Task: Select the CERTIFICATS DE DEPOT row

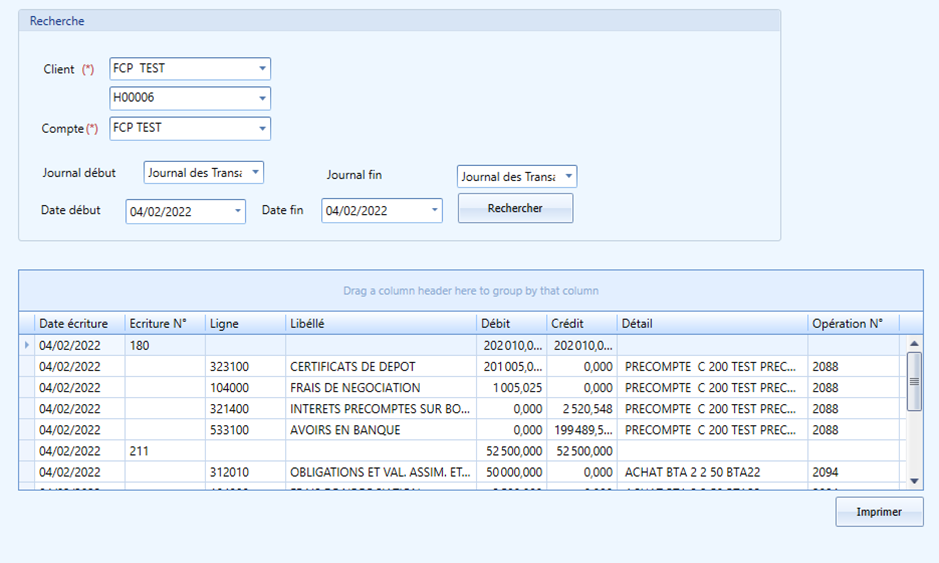Action: (459, 367)
